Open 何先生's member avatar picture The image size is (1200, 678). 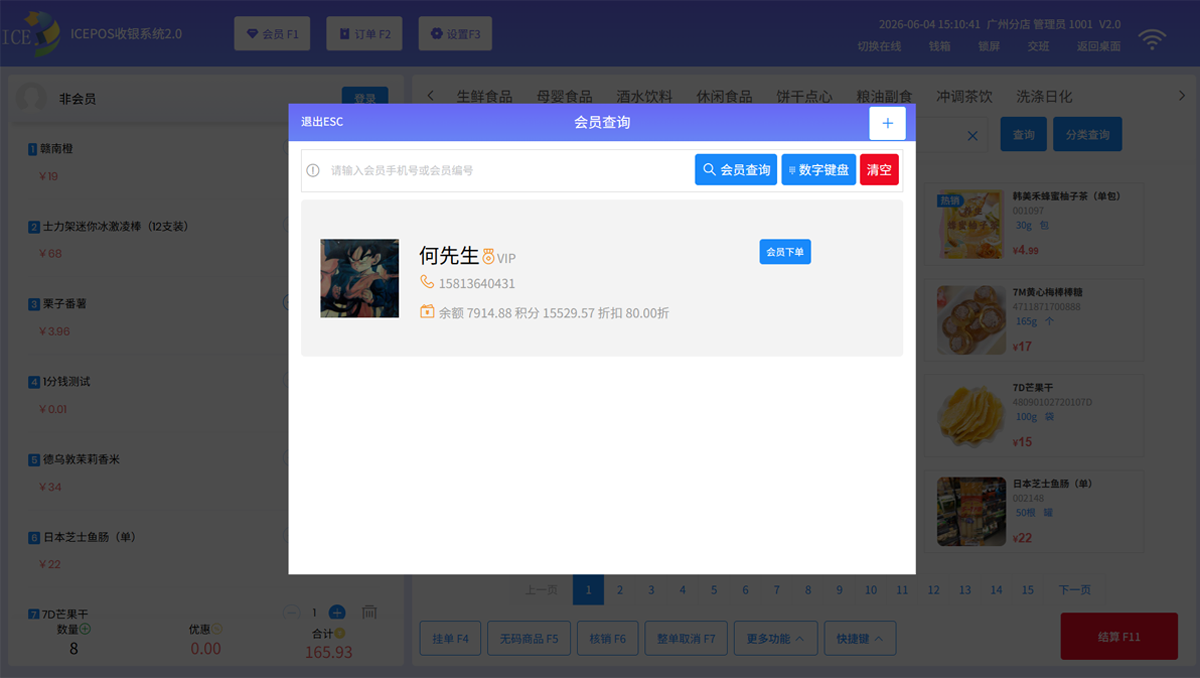coord(360,278)
